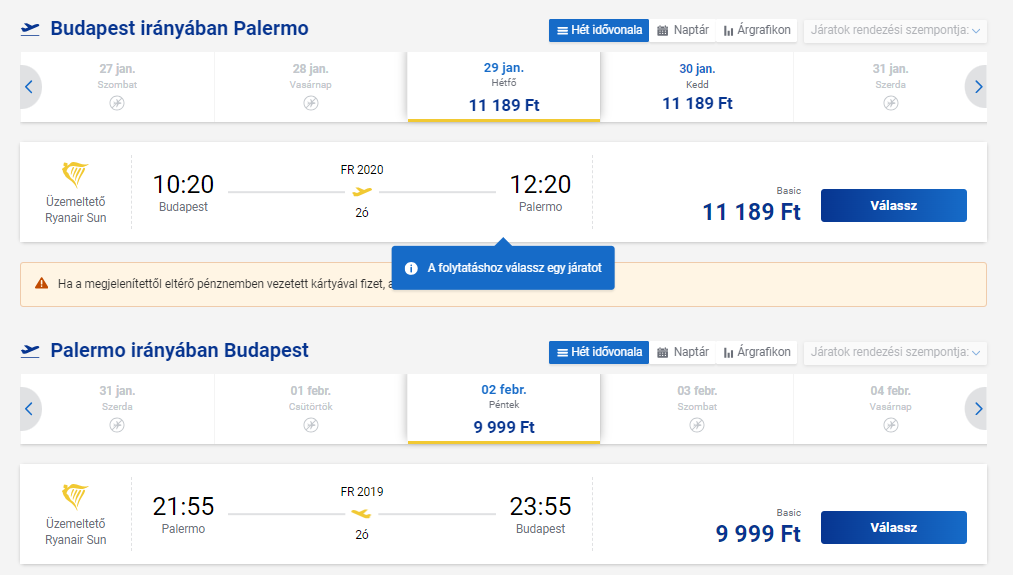The image size is (1013, 575).
Task: Select 30 jan. Kedd outbound date
Action: (x=697, y=87)
